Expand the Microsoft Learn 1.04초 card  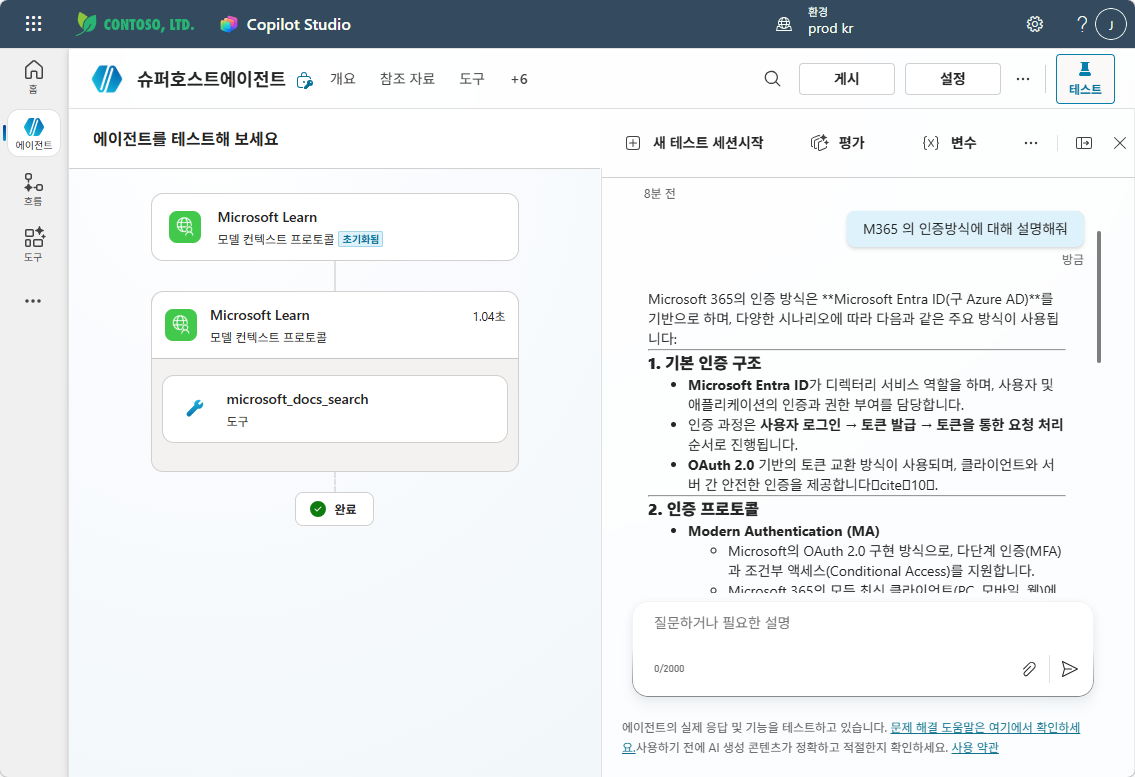tap(334, 325)
